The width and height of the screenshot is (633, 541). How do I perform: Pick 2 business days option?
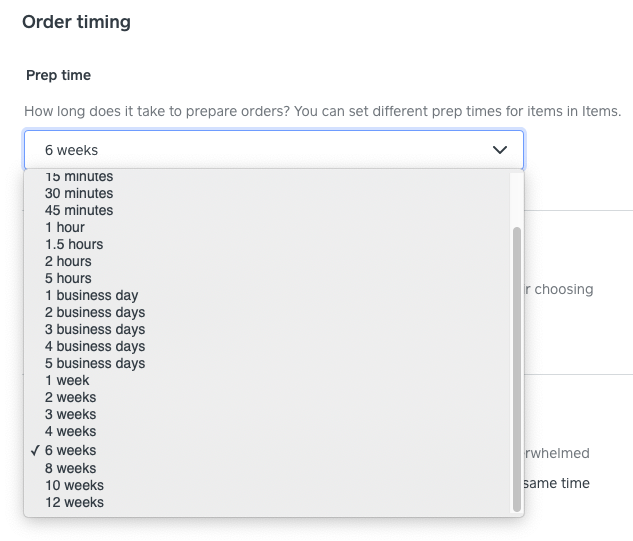pos(95,312)
